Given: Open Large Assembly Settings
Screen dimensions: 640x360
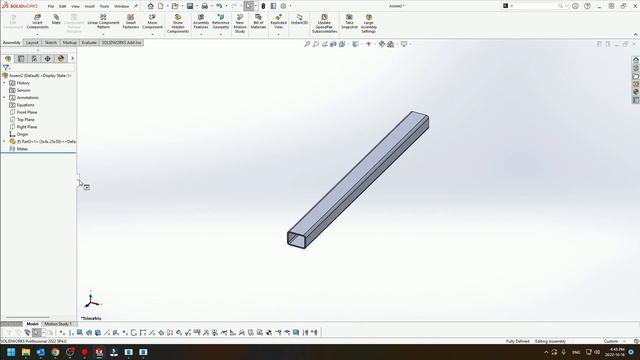Looking at the screenshot, I should click(369, 24).
